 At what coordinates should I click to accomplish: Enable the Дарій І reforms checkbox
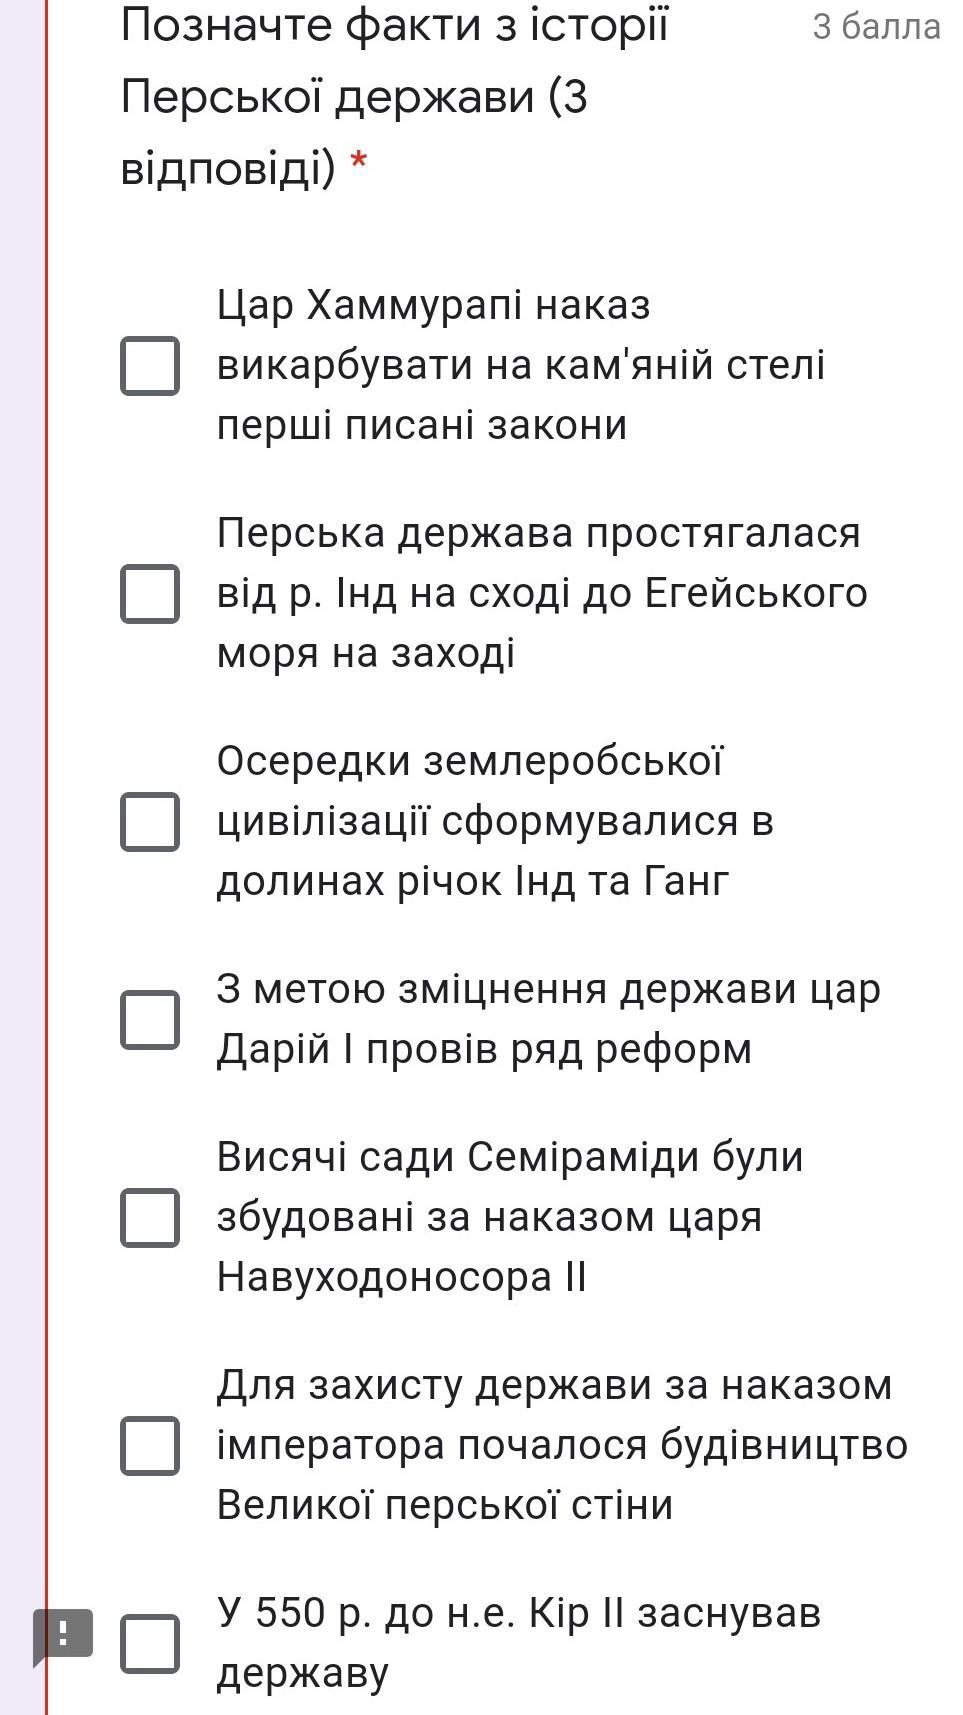coord(150,1020)
